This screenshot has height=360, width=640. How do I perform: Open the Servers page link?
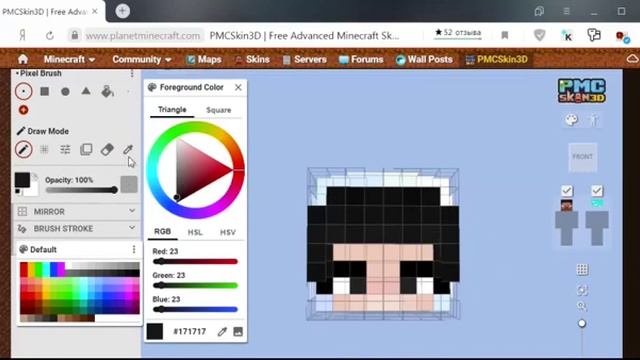tap(304, 60)
